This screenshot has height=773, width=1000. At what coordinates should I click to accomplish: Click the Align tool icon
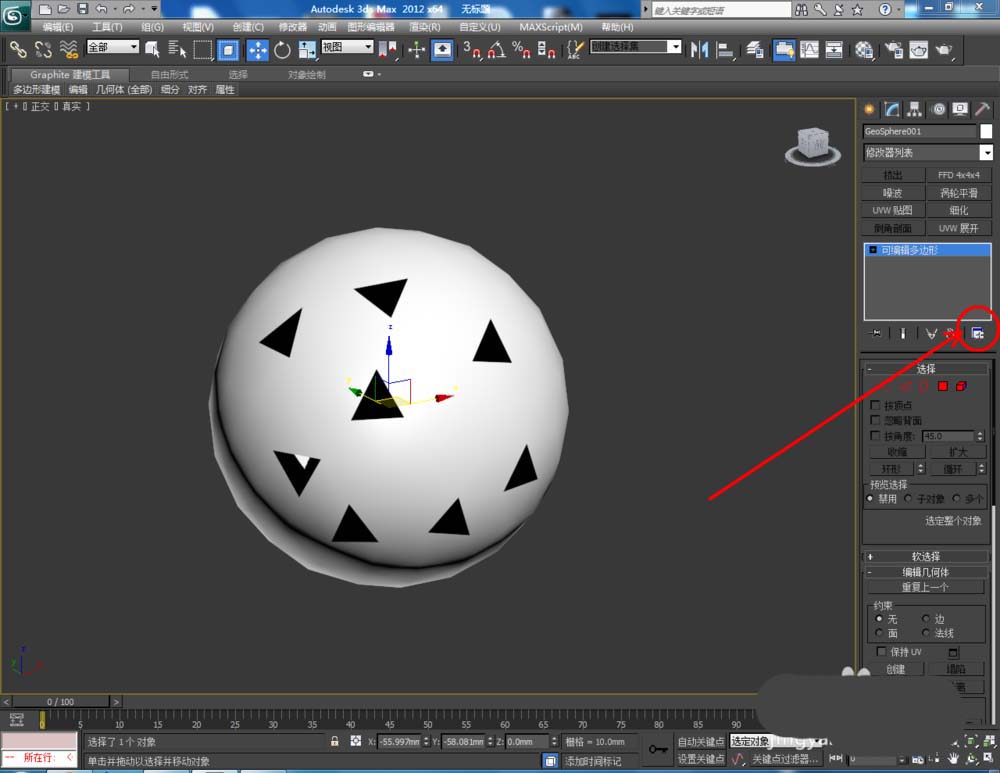[x=724, y=49]
